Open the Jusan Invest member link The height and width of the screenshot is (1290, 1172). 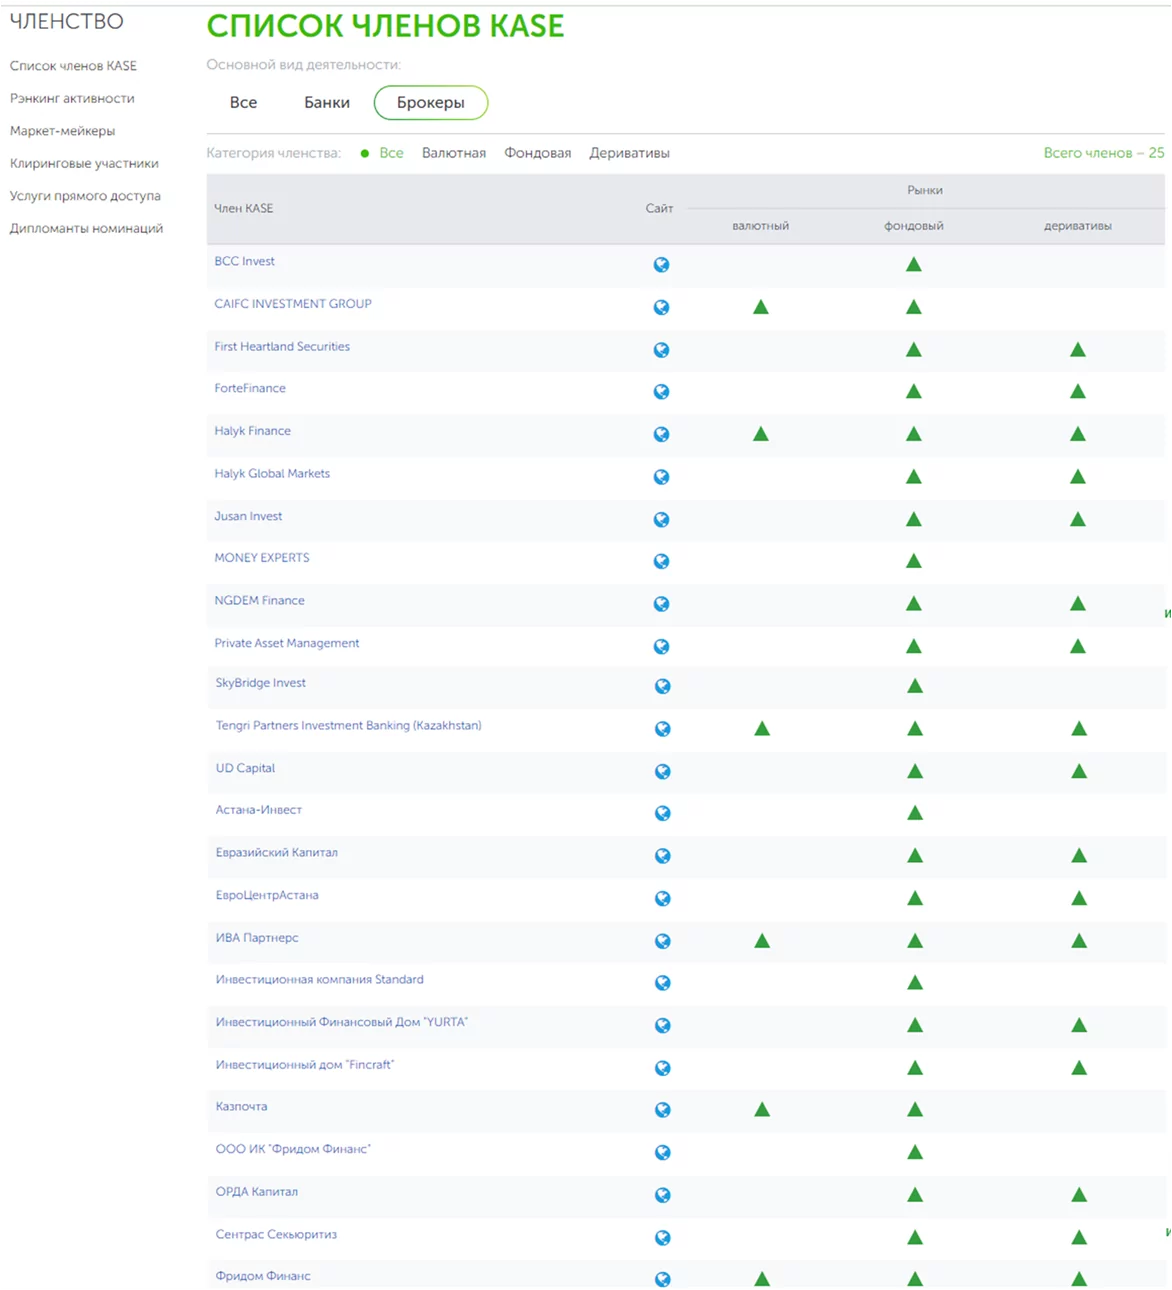(248, 516)
